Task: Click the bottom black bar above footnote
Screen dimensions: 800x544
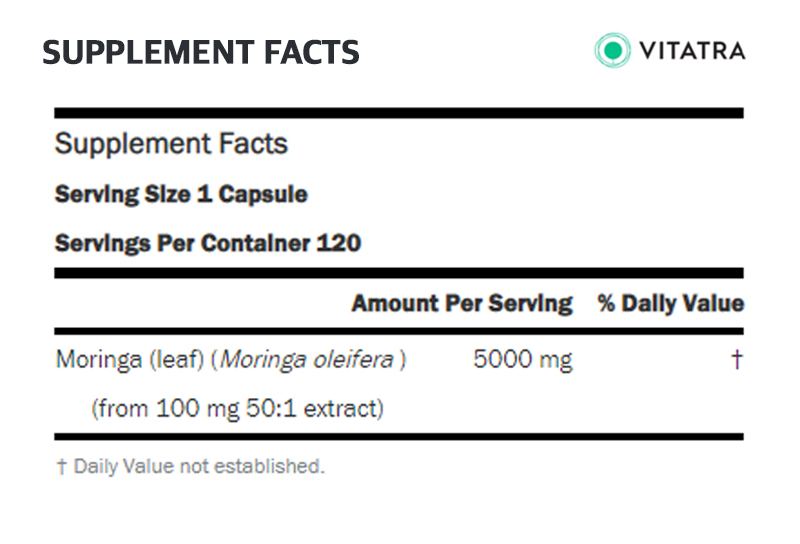Action: (399, 437)
